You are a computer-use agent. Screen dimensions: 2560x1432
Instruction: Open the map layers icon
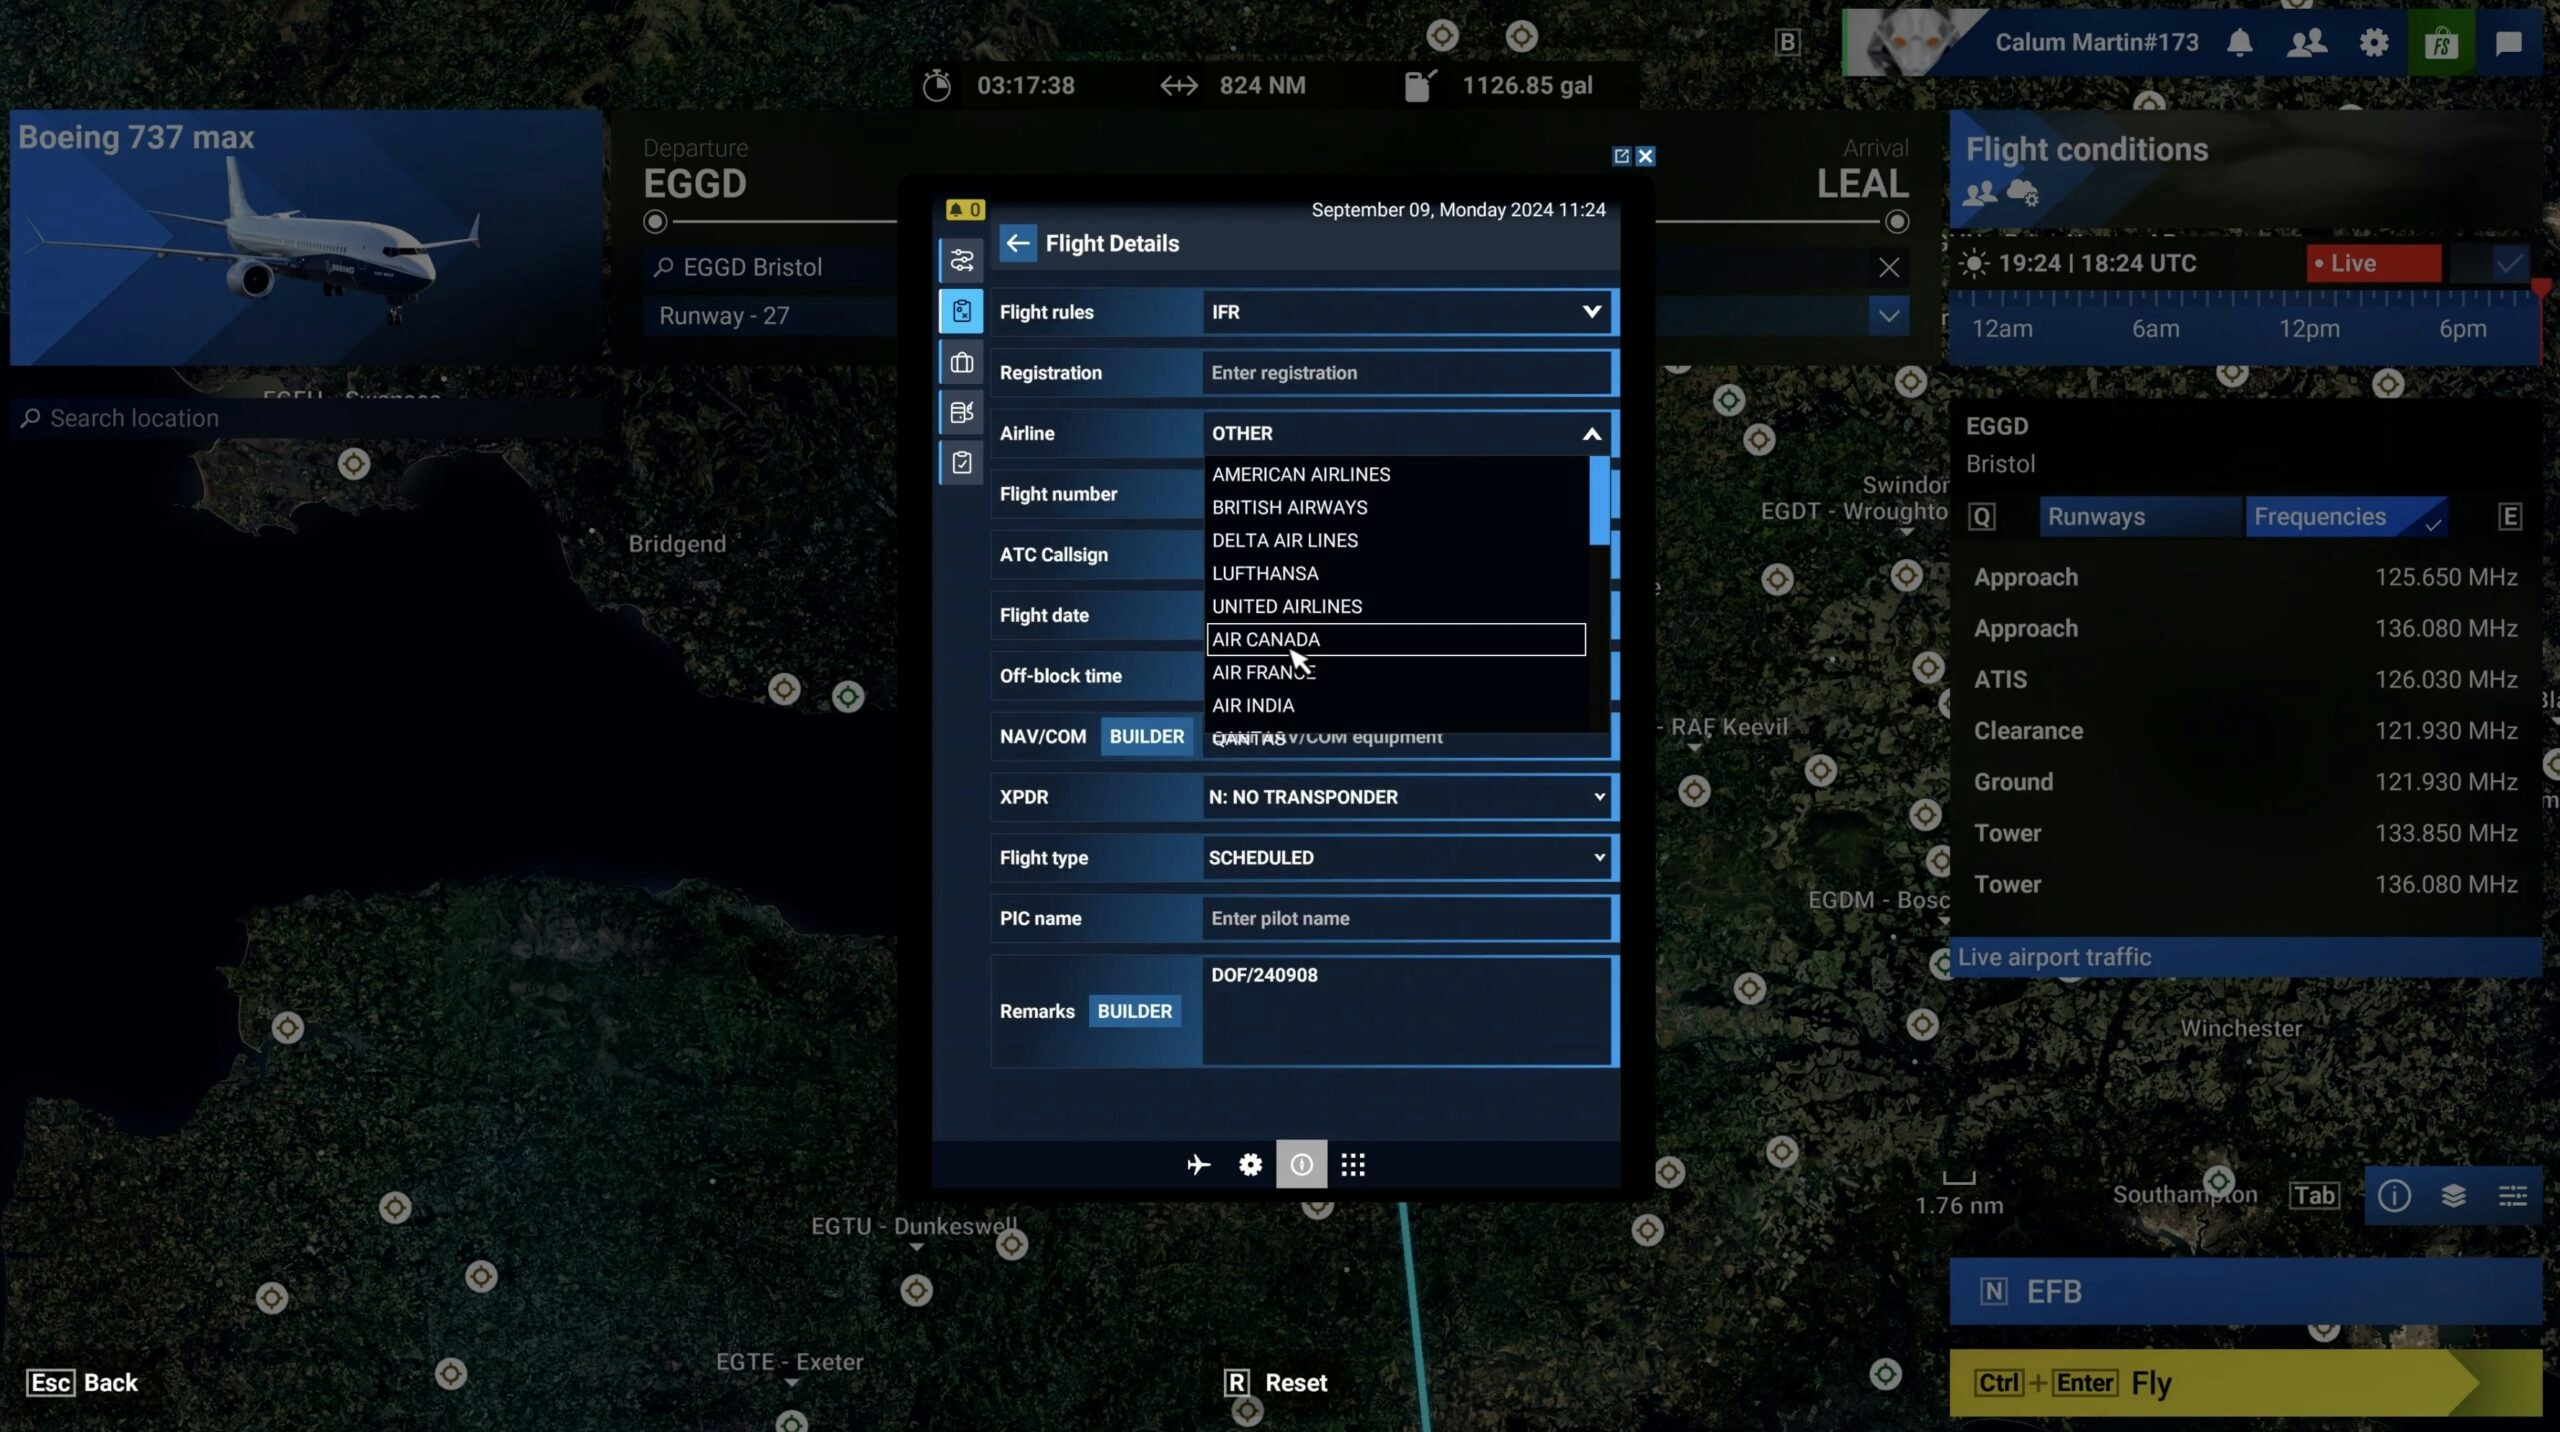2453,1195
